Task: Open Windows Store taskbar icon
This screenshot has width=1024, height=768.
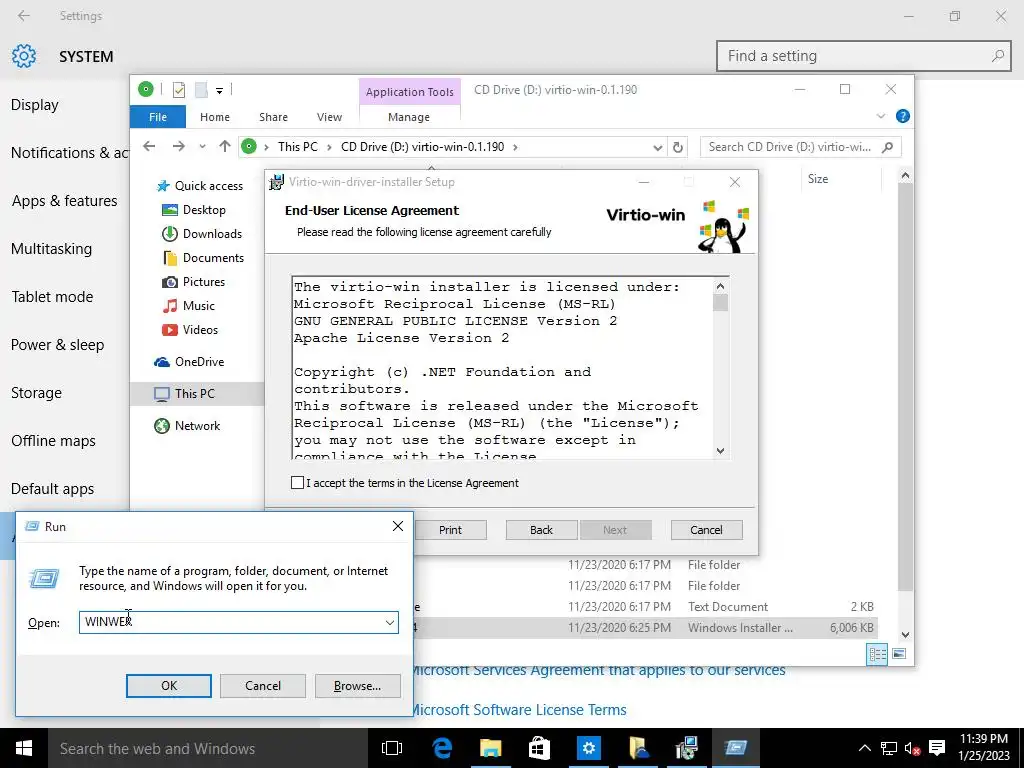Action: [539, 748]
